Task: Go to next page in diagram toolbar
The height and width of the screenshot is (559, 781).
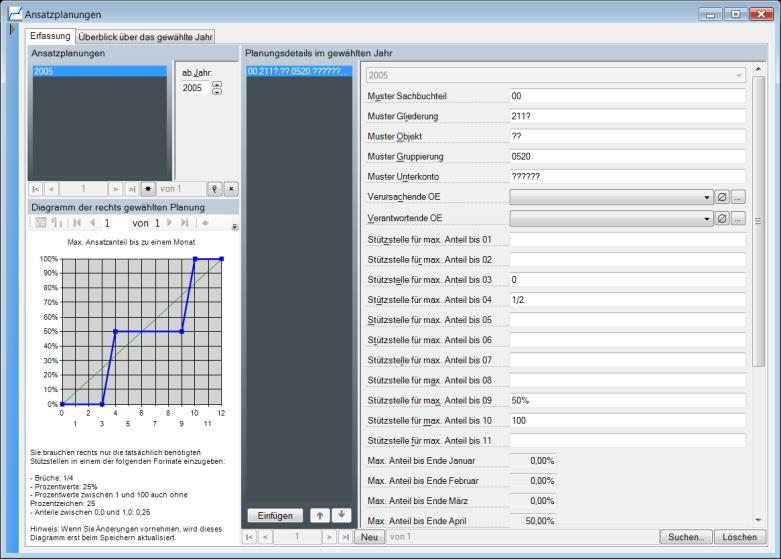Action: coord(170,223)
